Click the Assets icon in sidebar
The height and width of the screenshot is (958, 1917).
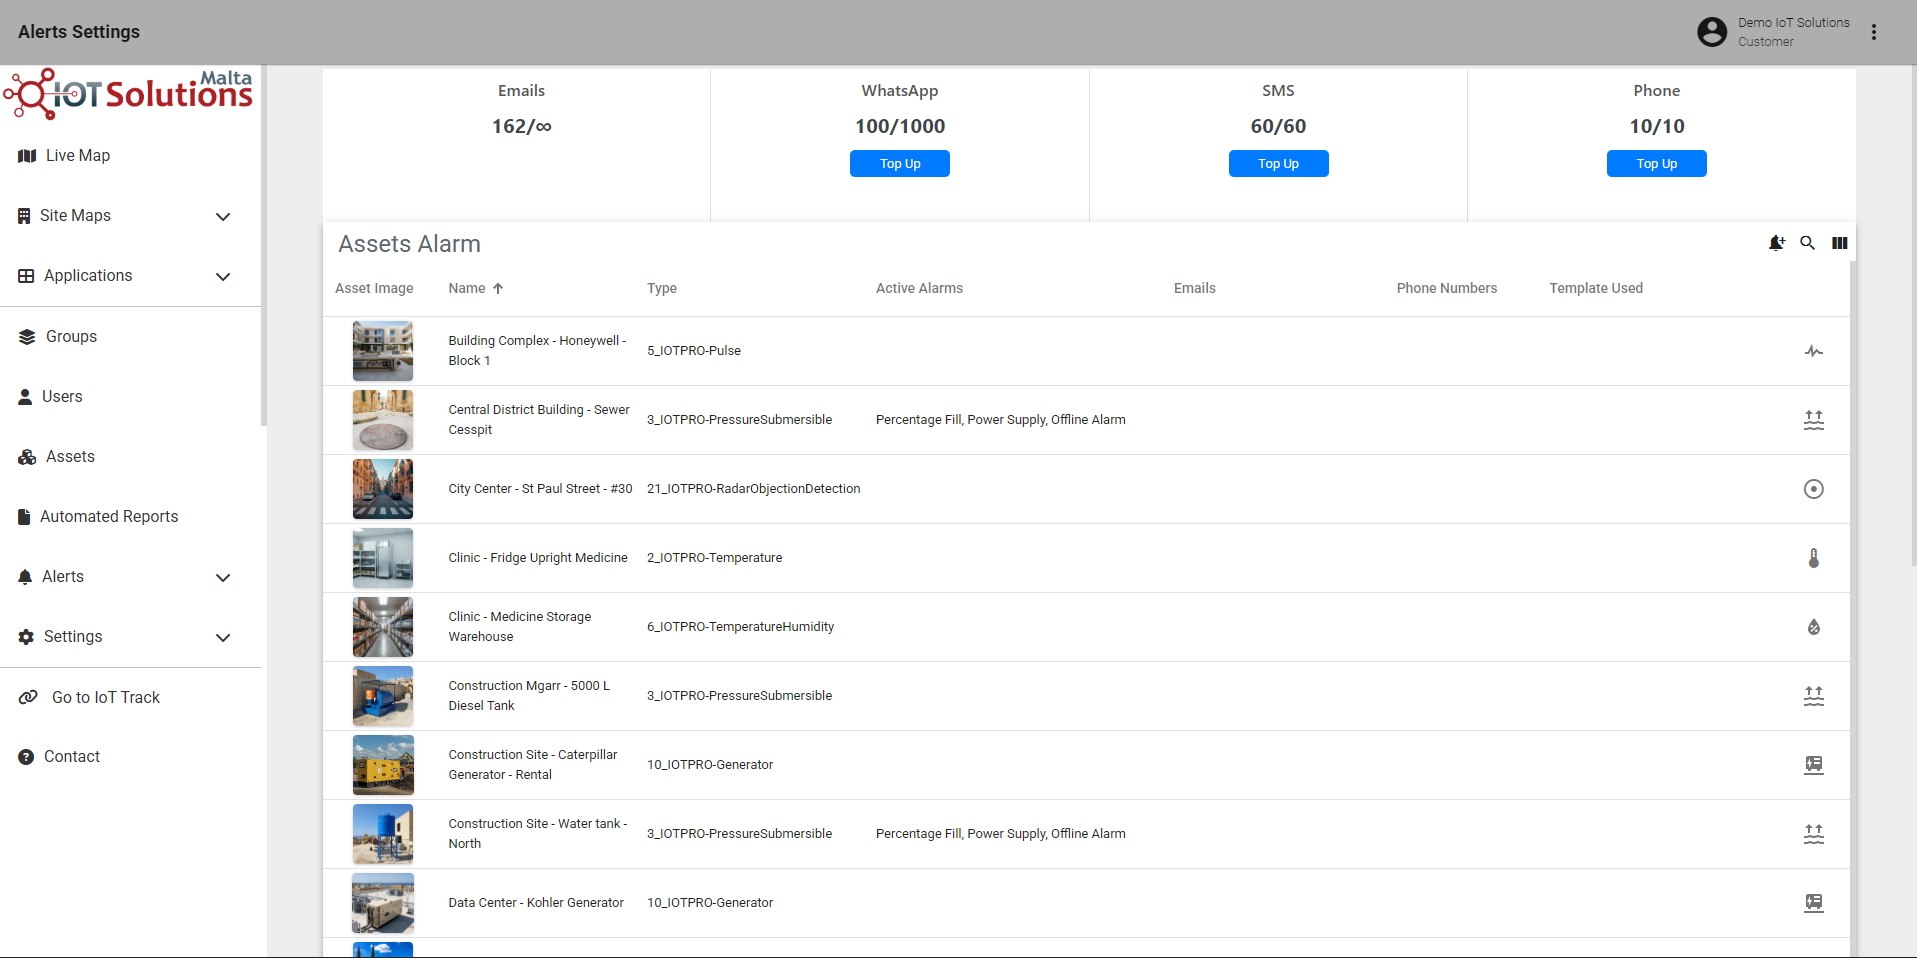click(x=27, y=457)
